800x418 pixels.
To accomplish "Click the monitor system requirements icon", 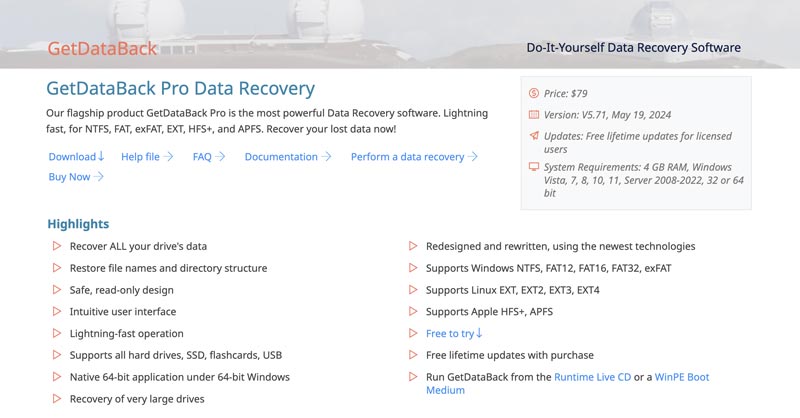I will click(534, 166).
